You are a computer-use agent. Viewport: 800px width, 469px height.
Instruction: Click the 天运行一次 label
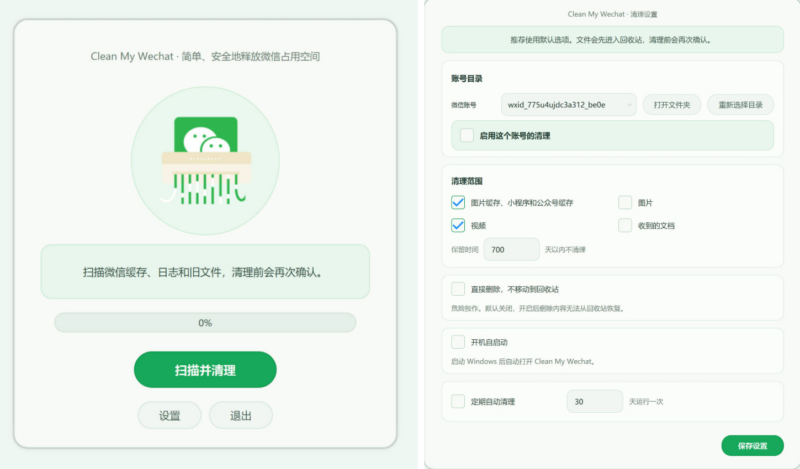[x=646, y=402]
